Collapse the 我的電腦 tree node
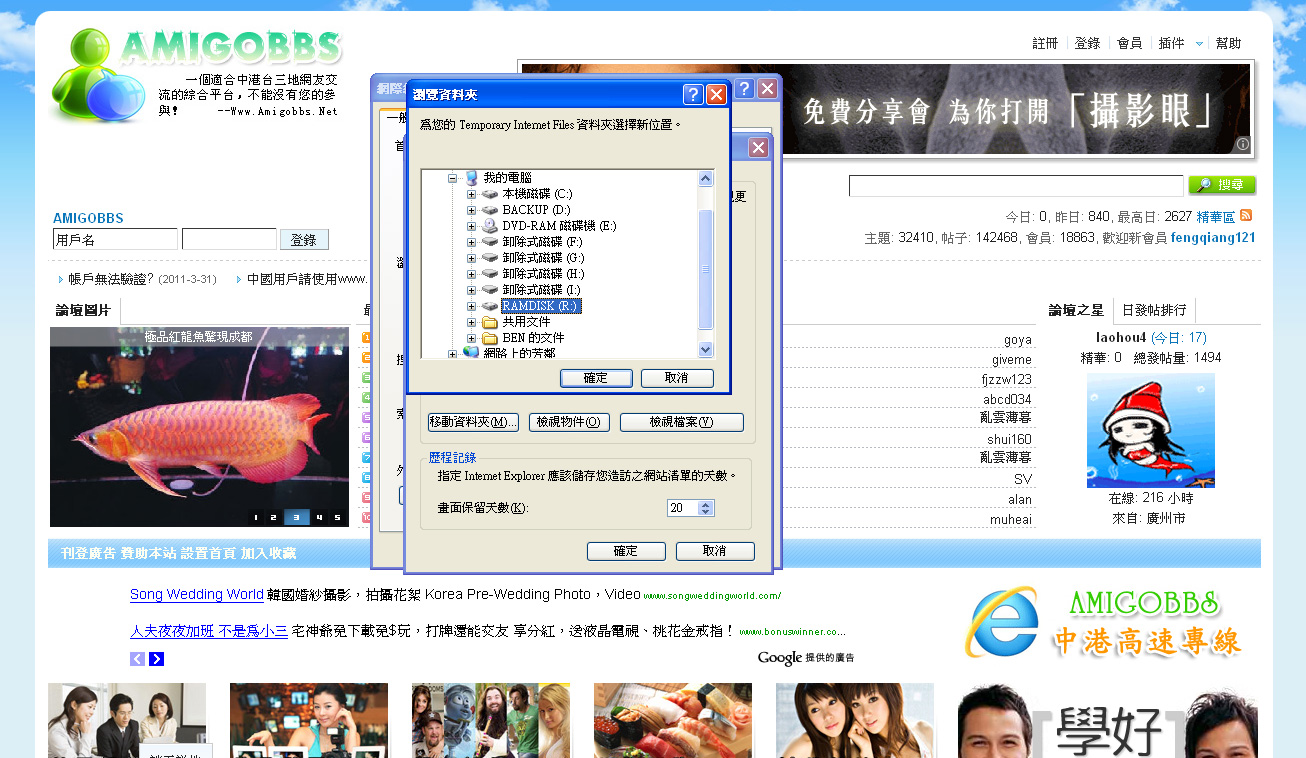 [452, 178]
